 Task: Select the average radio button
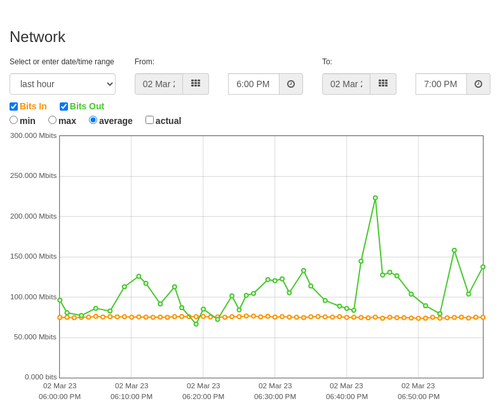pos(93,120)
